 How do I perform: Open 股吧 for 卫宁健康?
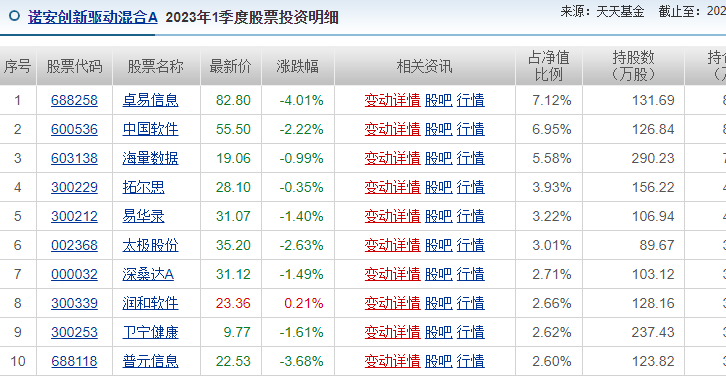pos(438,332)
